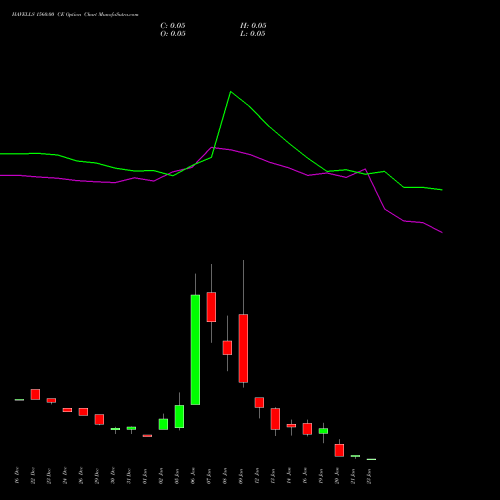This screenshot has width=500, height=500.
Task: Click the tallest green candlestick body
Action: click(195, 350)
